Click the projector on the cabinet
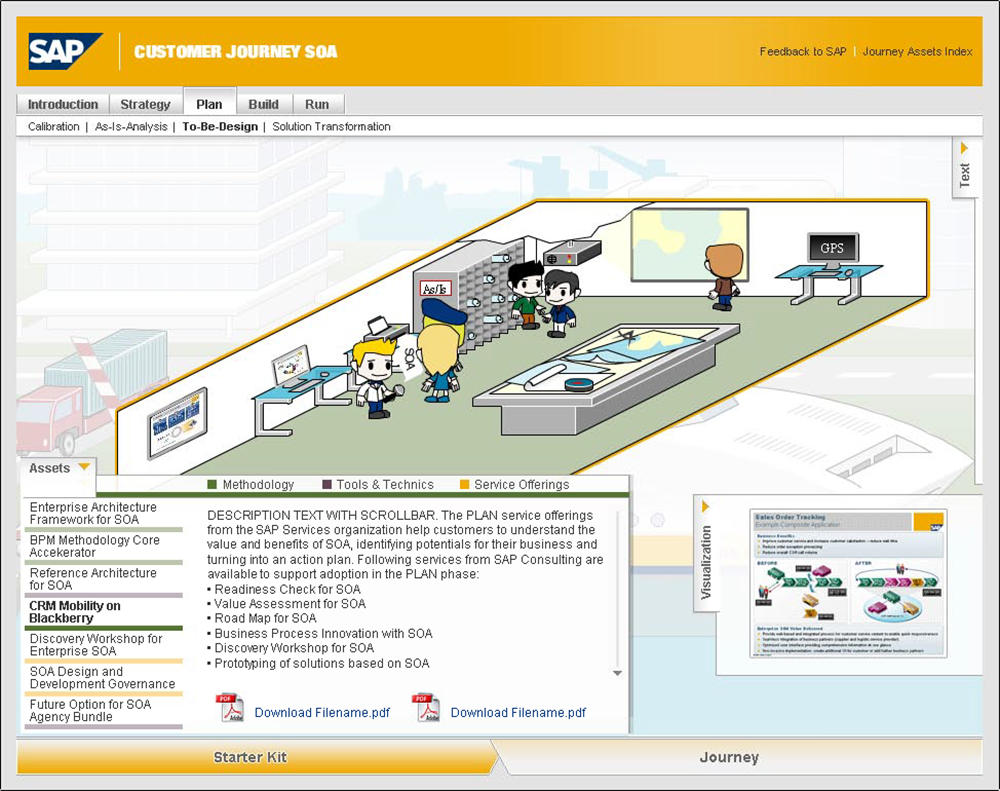1000x791 pixels. [572, 250]
